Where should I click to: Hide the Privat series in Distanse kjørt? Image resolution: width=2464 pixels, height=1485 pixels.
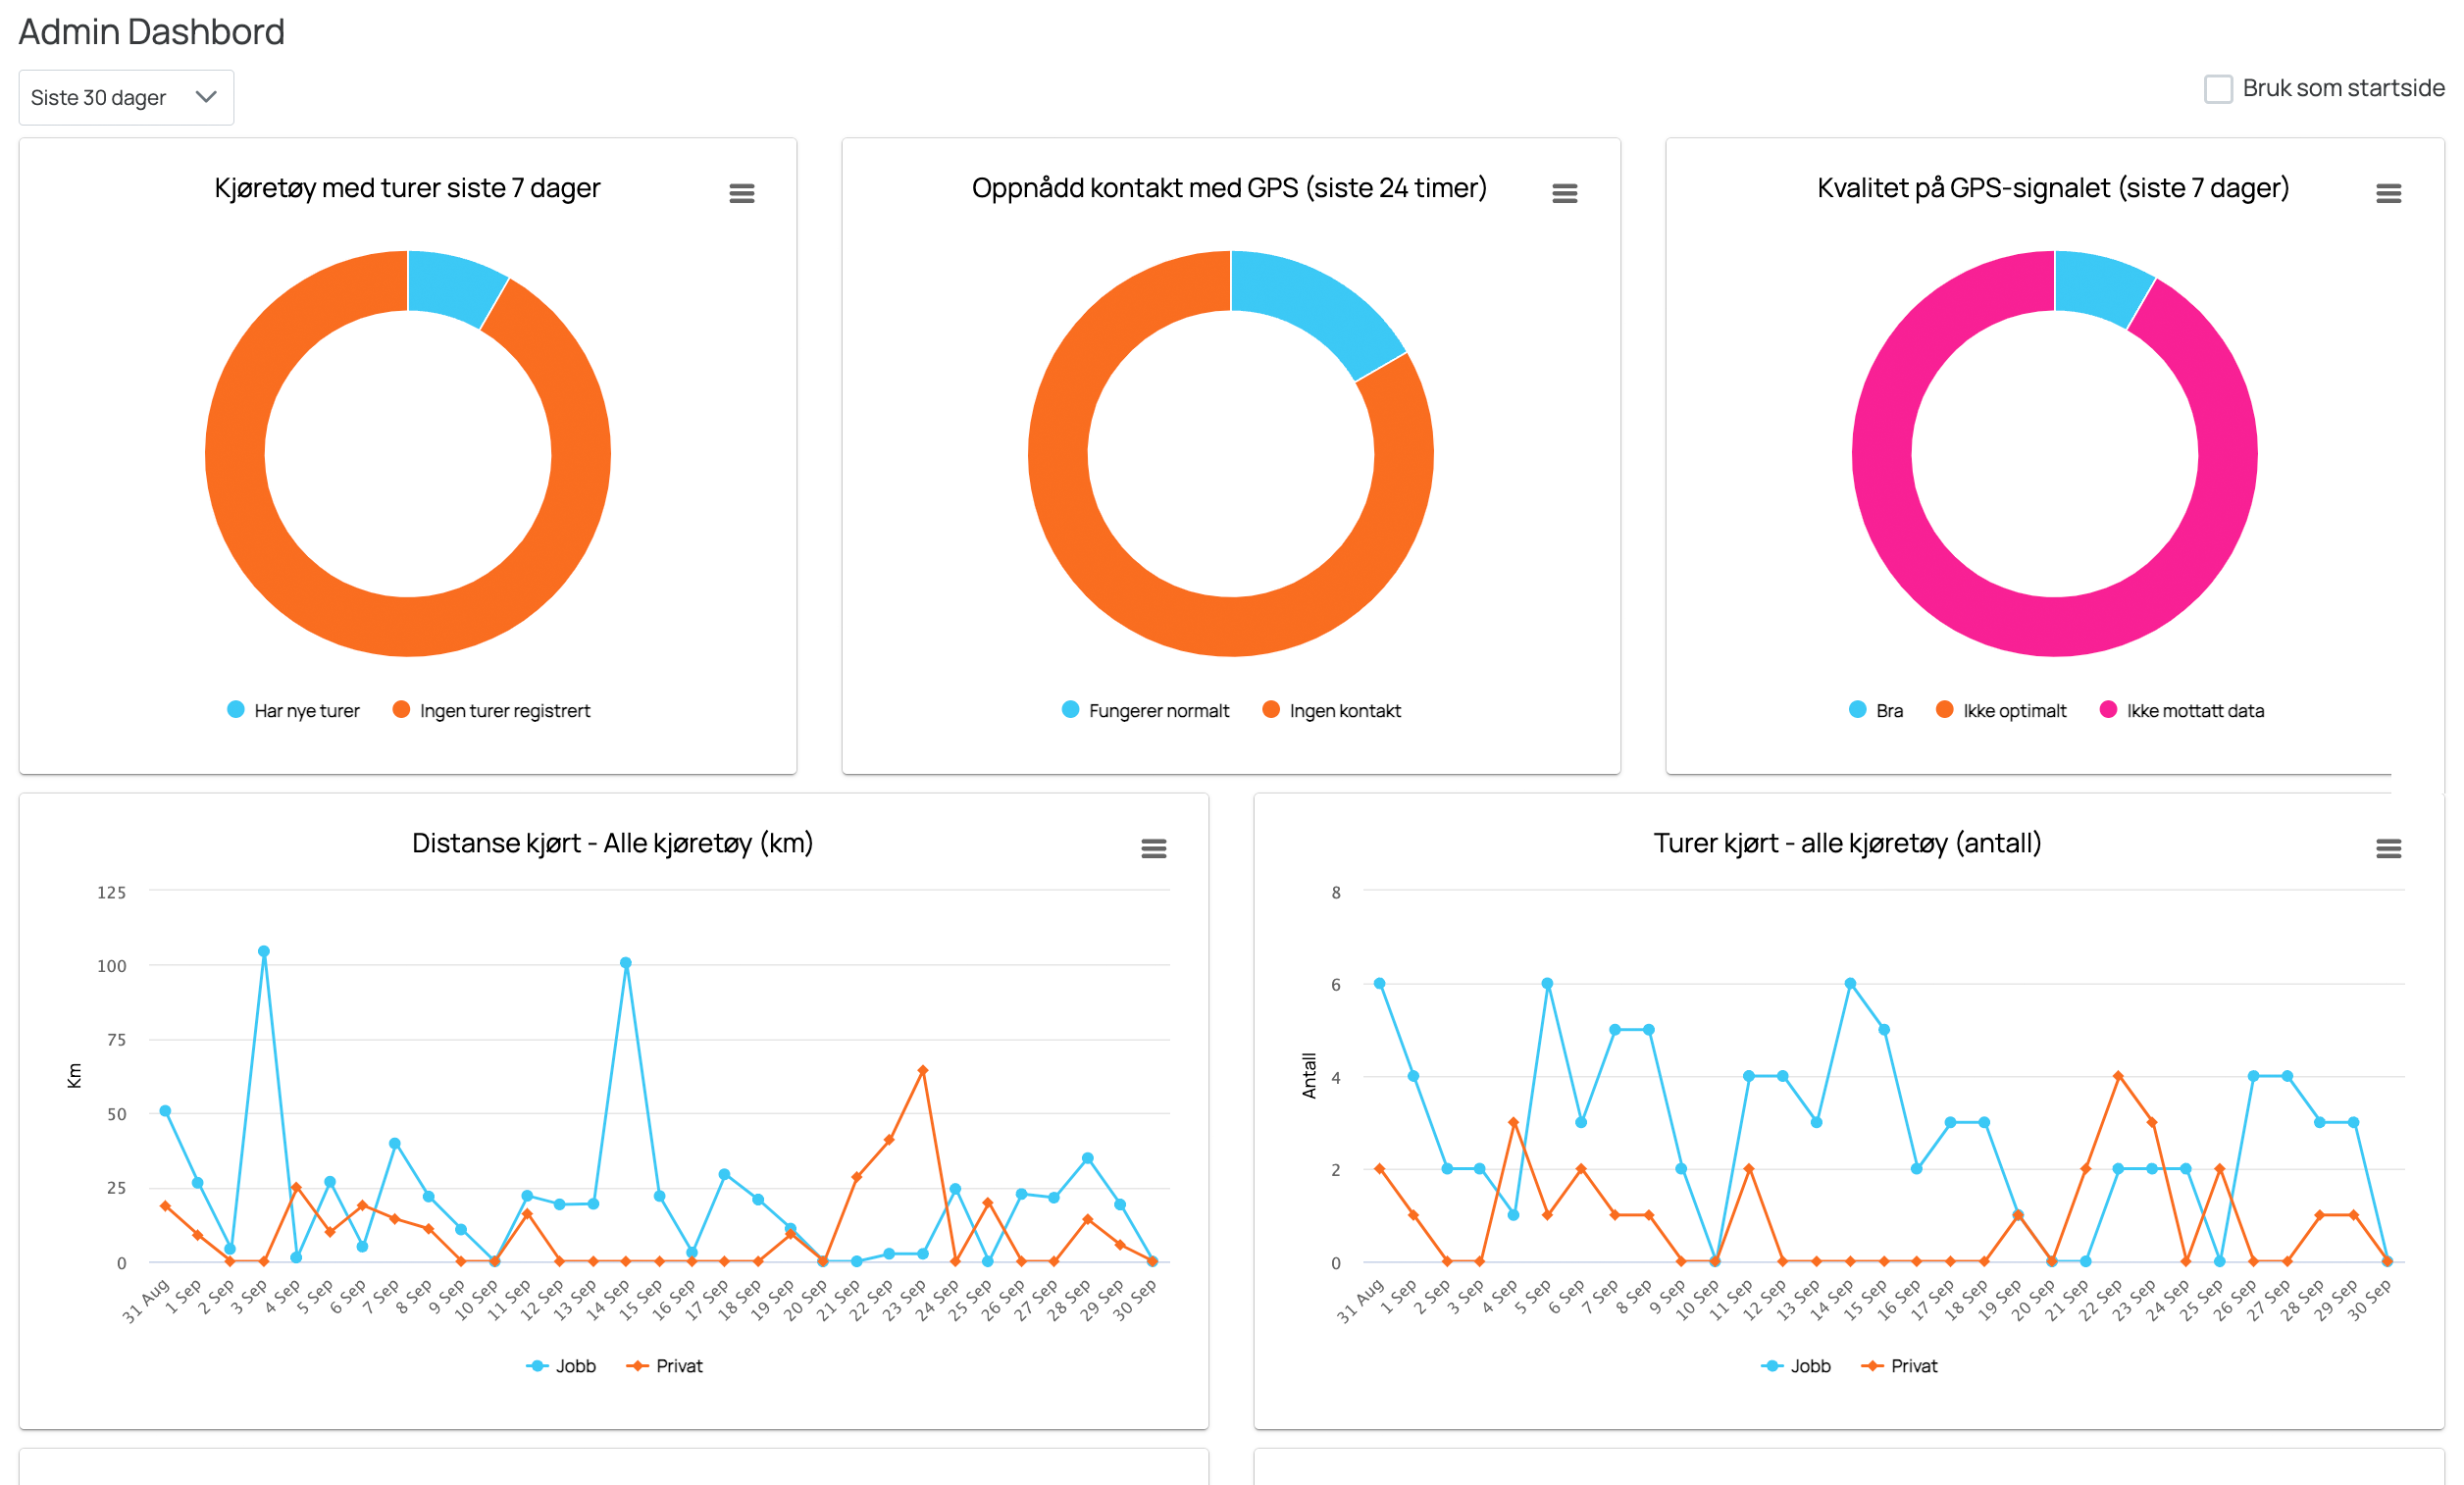[664, 1365]
